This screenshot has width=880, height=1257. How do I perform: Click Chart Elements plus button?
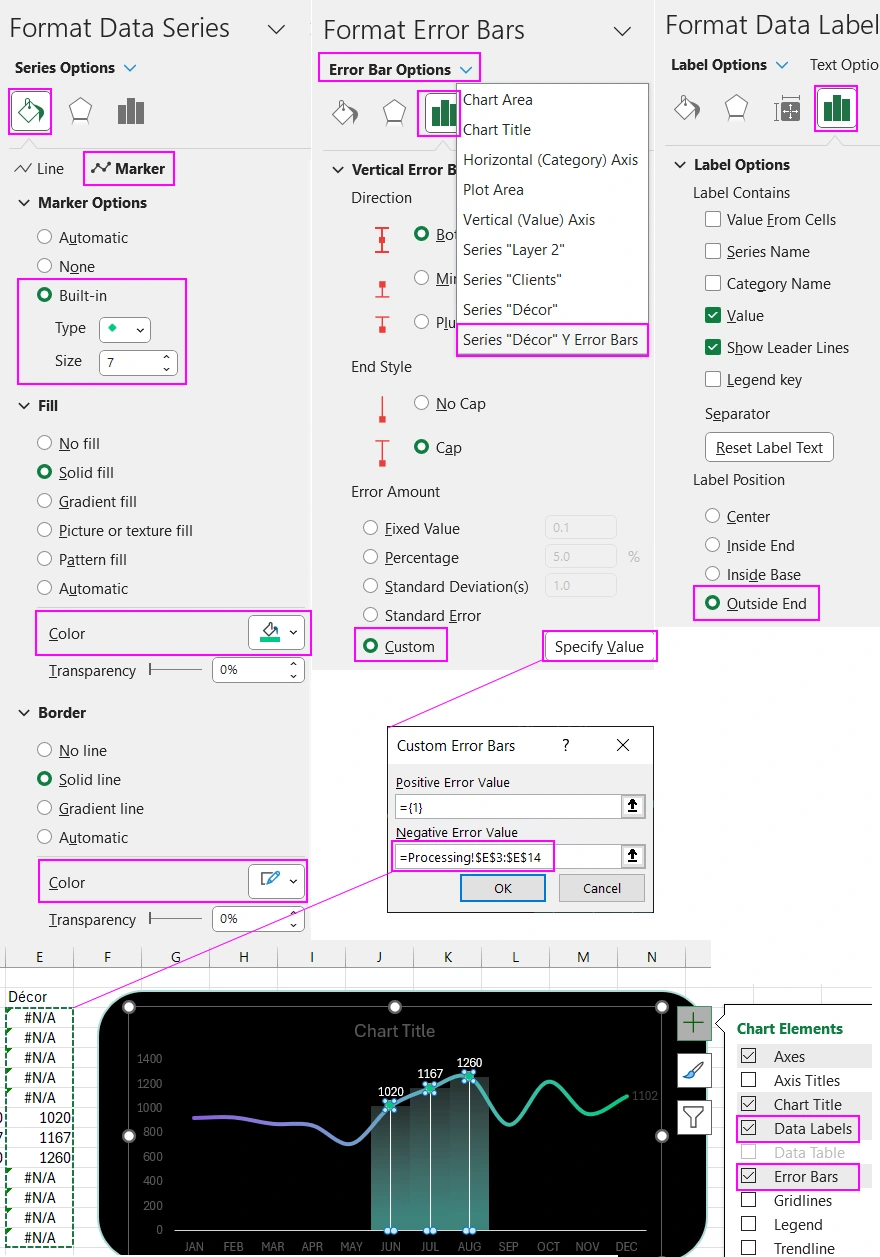coord(694,1023)
